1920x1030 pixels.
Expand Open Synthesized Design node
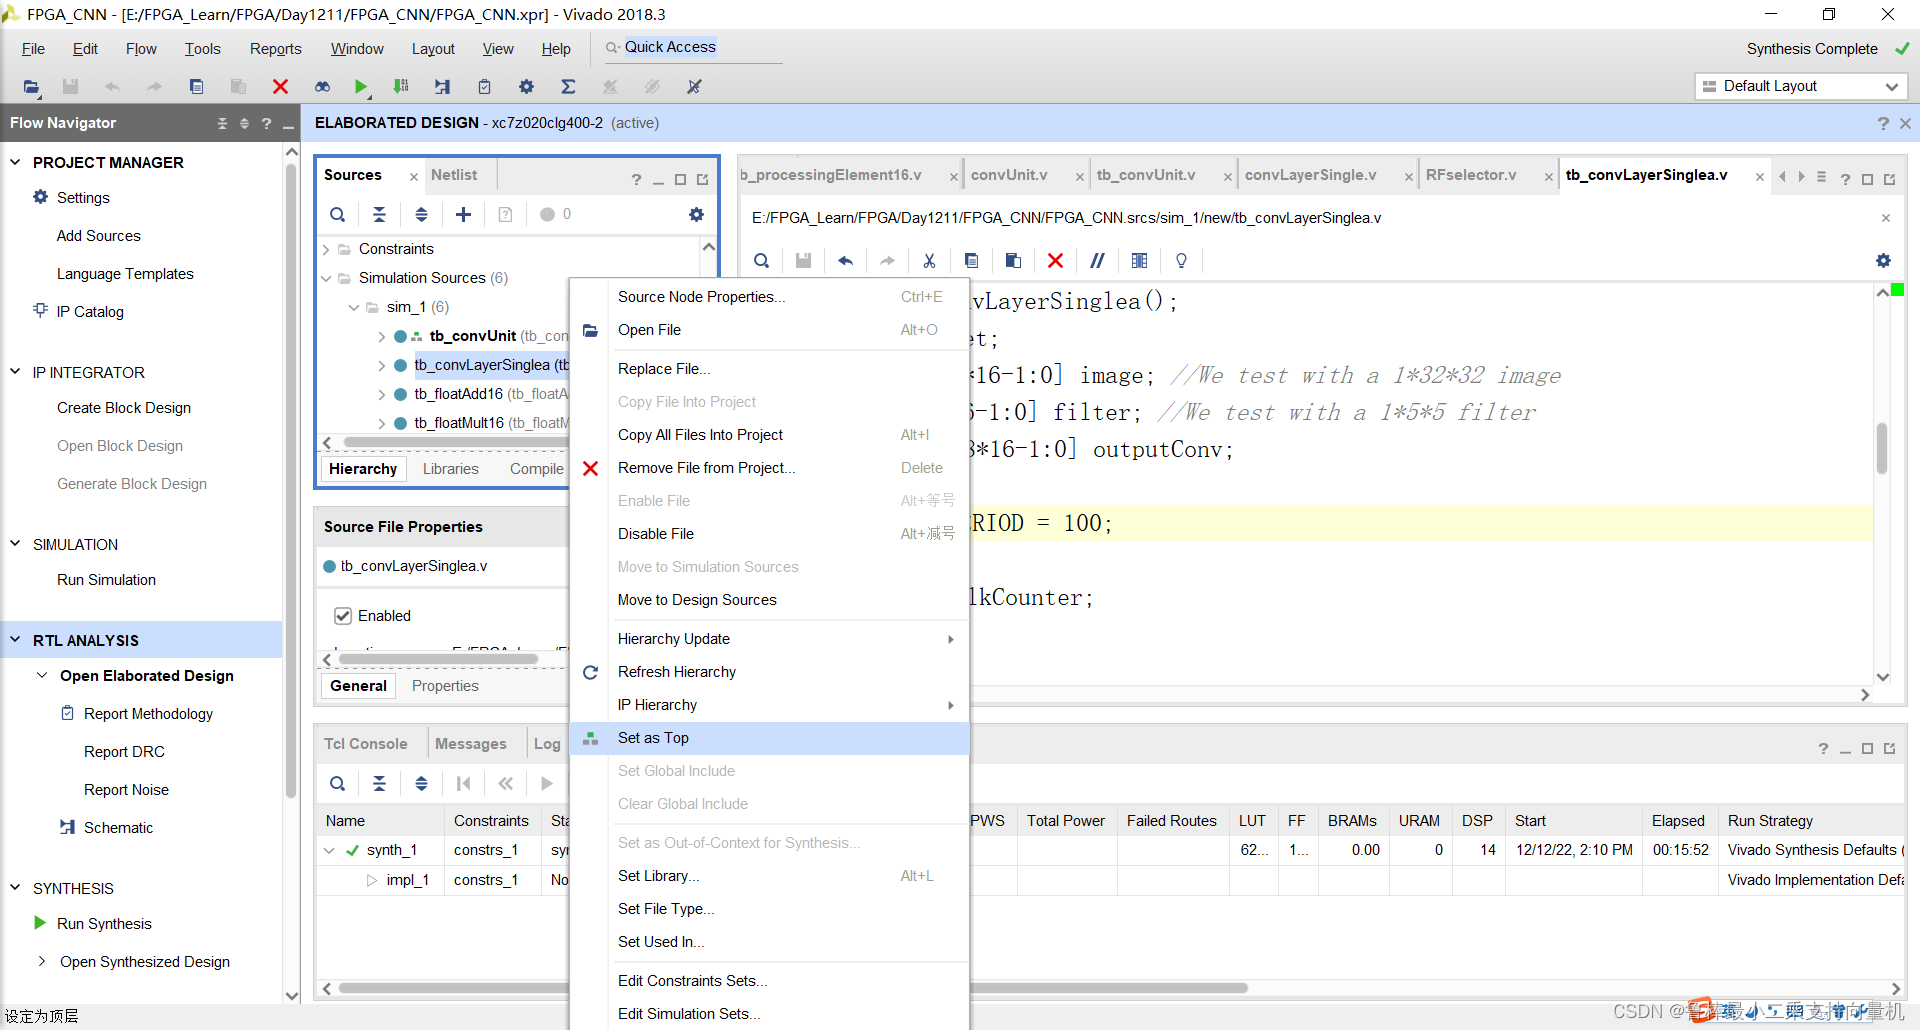(42, 961)
